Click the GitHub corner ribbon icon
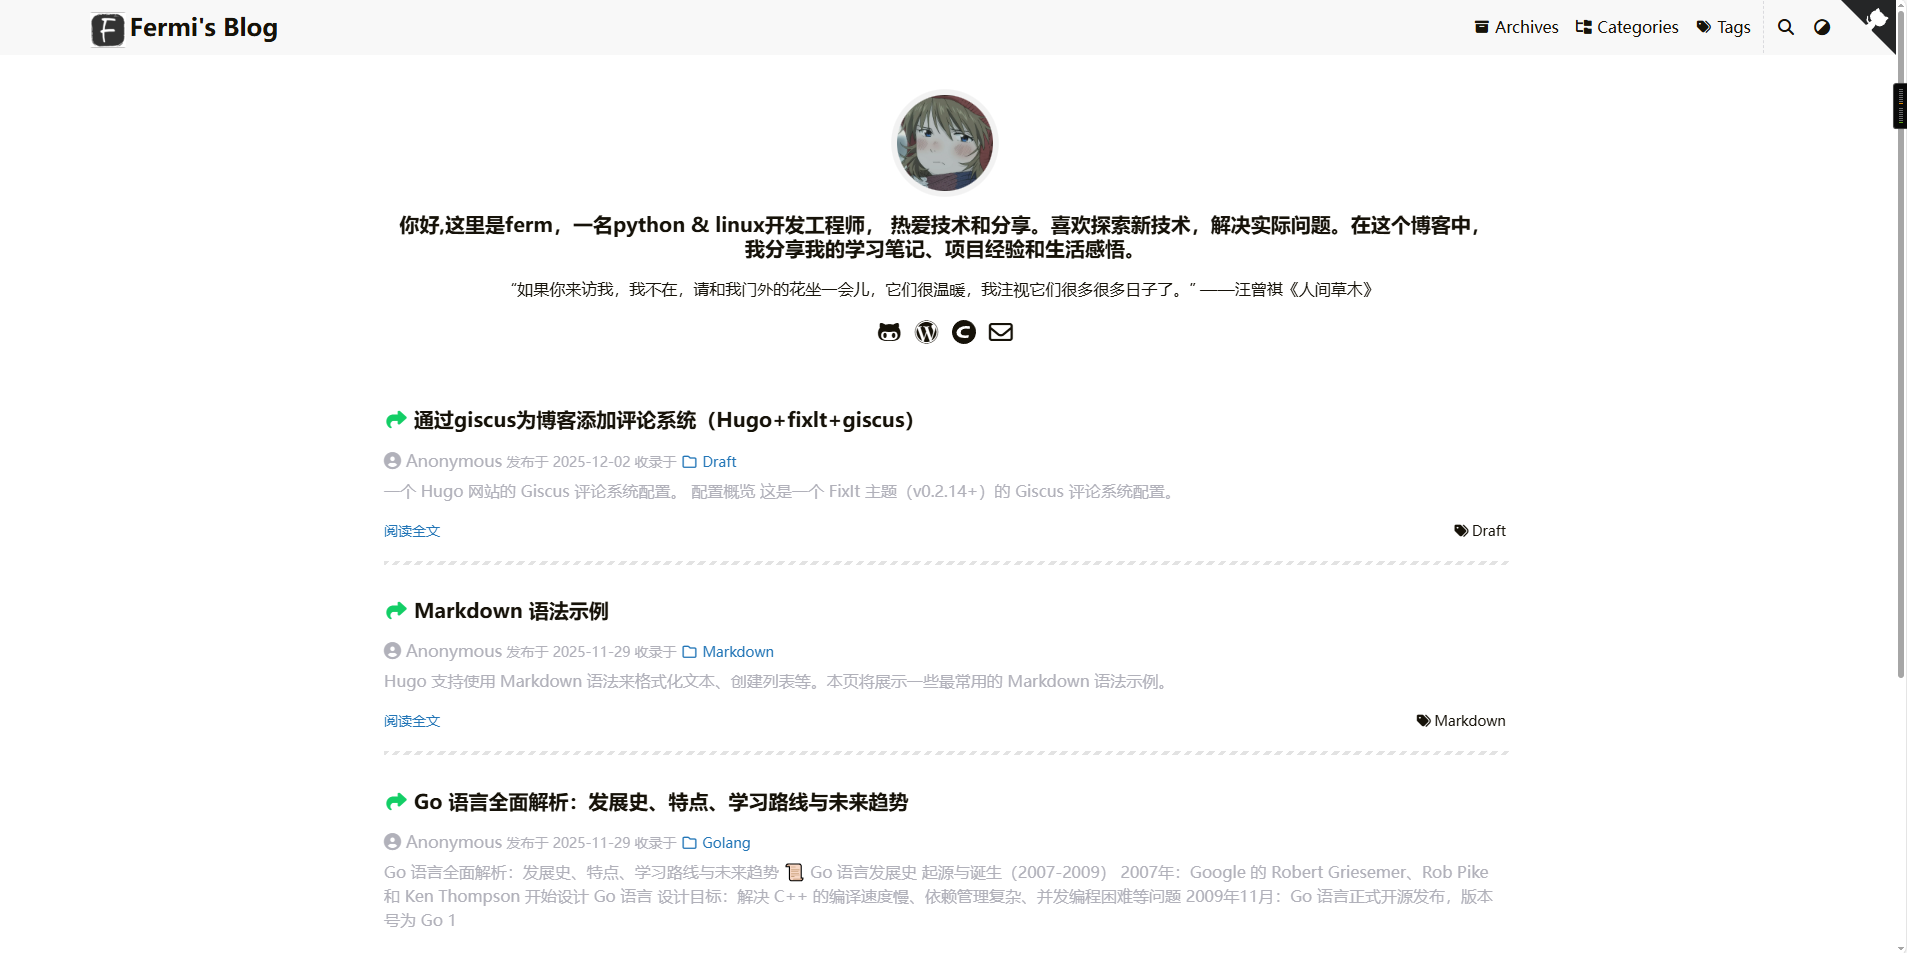Viewport: 1907px width, 953px height. tap(1874, 20)
